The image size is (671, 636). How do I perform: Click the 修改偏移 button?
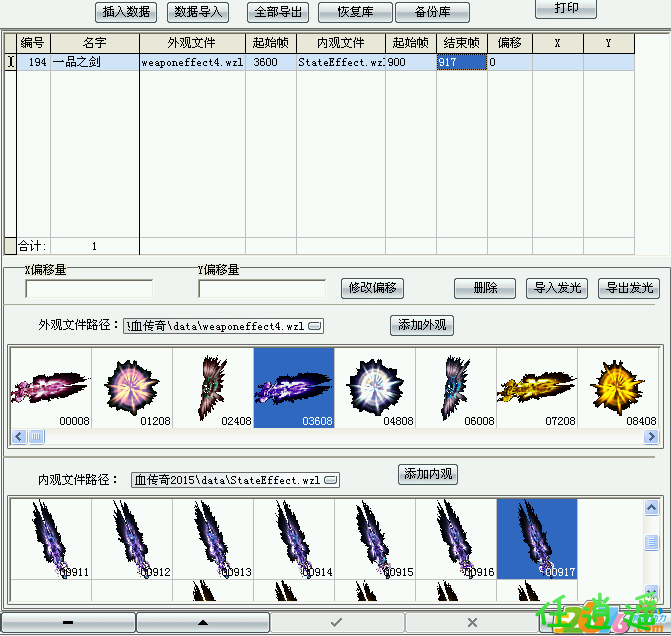click(x=372, y=288)
